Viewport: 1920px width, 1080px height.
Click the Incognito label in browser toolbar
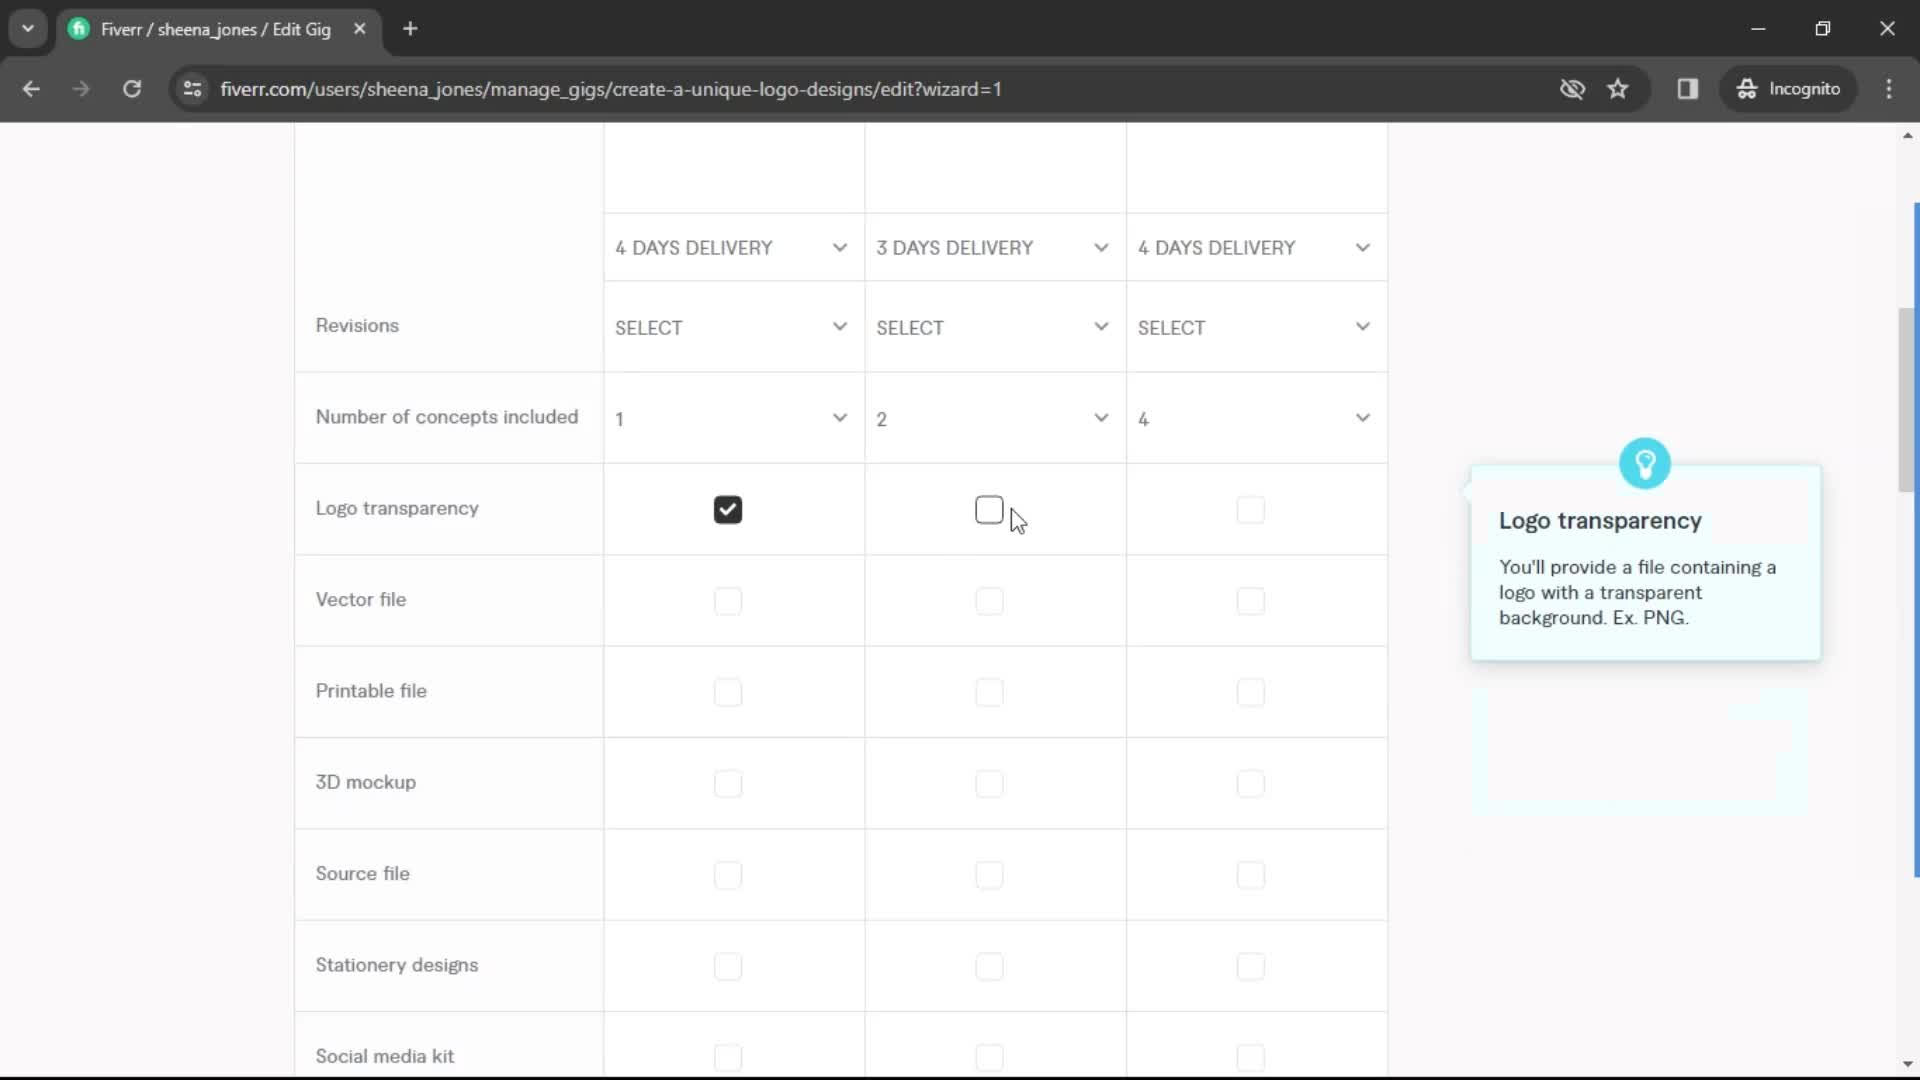pyautogui.click(x=1803, y=88)
